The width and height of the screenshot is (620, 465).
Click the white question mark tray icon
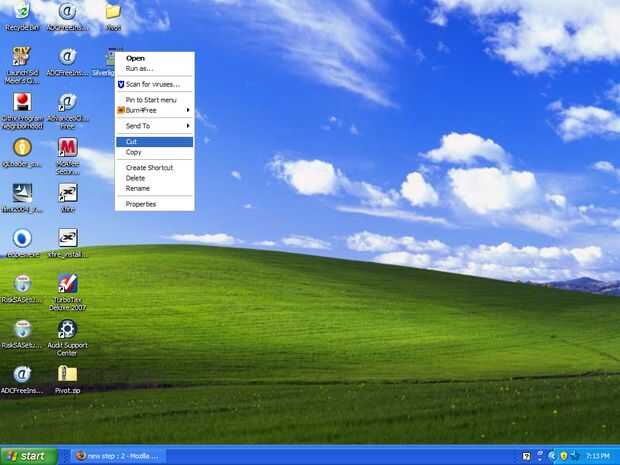click(x=526, y=456)
